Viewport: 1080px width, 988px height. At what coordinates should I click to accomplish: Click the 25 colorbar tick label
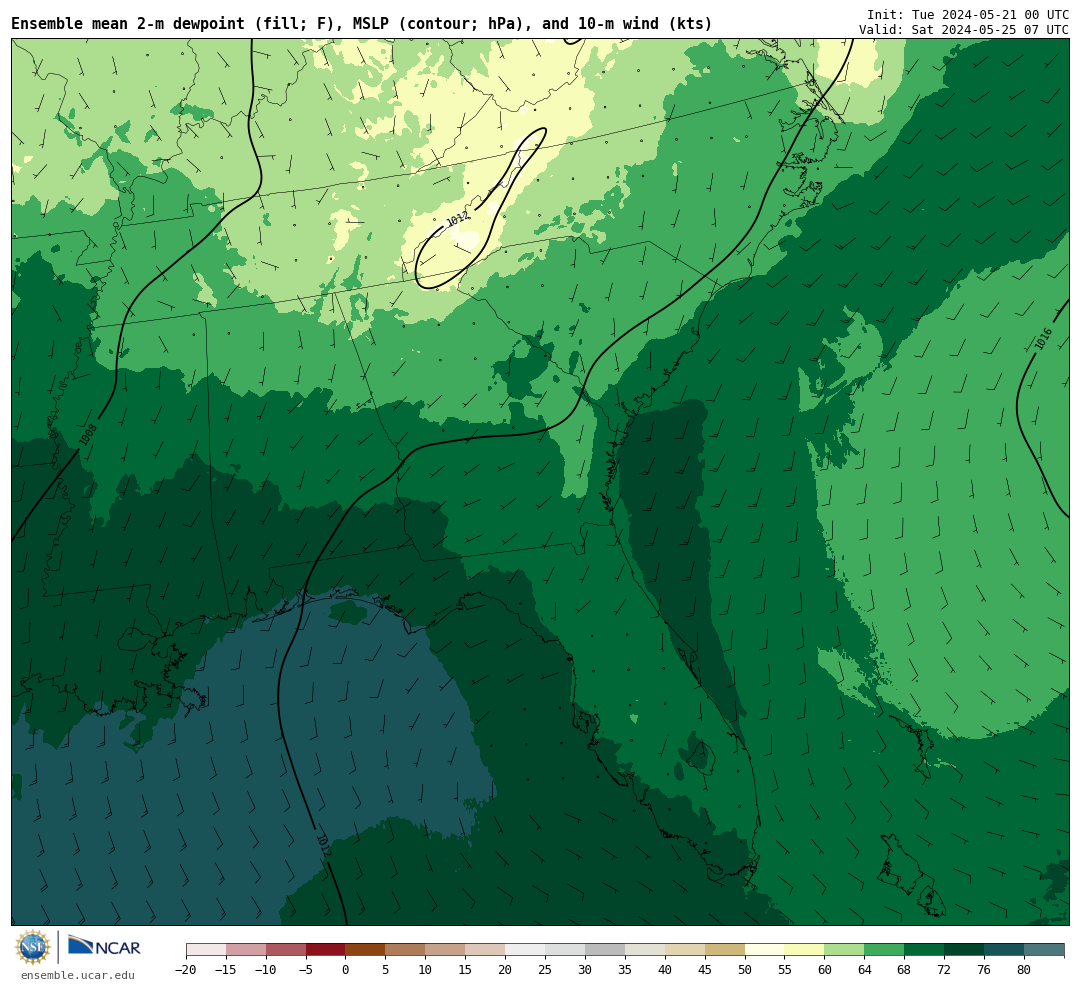click(546, 970)
